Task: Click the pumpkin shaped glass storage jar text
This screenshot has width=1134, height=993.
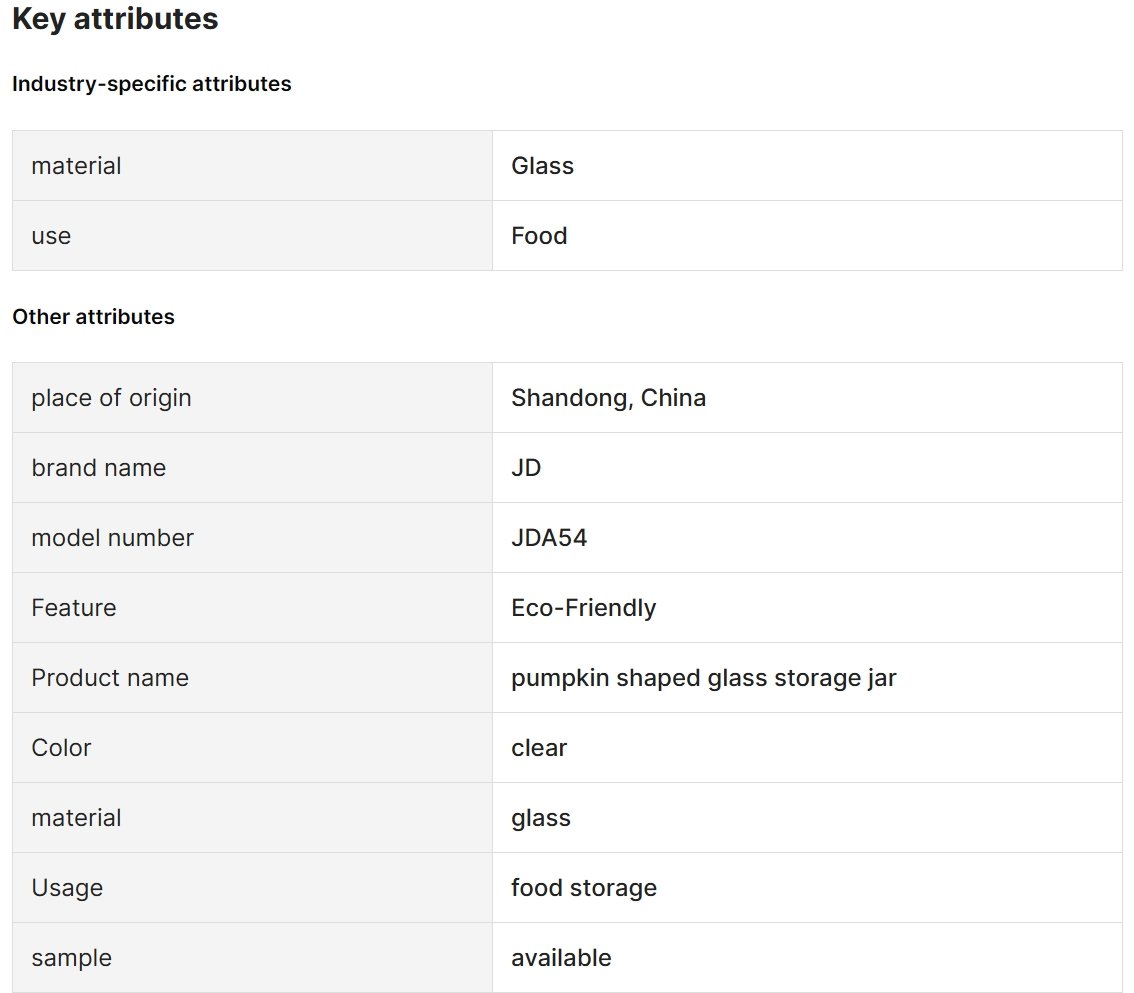Action: [704, 678]
